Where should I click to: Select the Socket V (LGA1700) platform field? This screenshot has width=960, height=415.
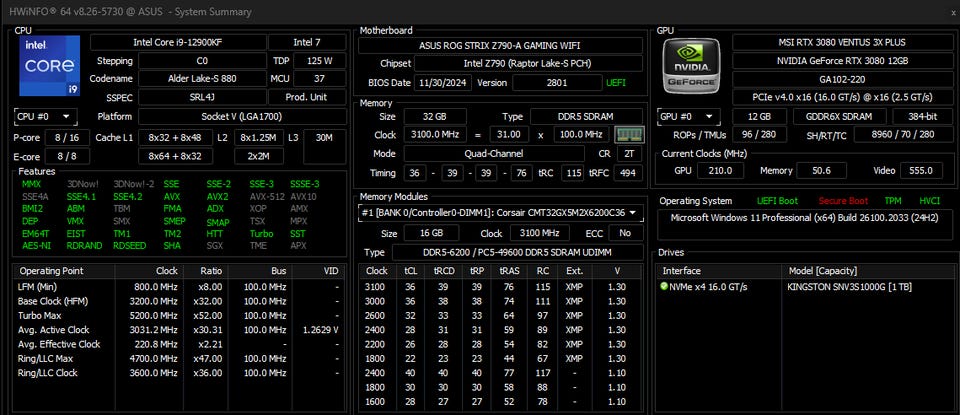click(242, 116)
